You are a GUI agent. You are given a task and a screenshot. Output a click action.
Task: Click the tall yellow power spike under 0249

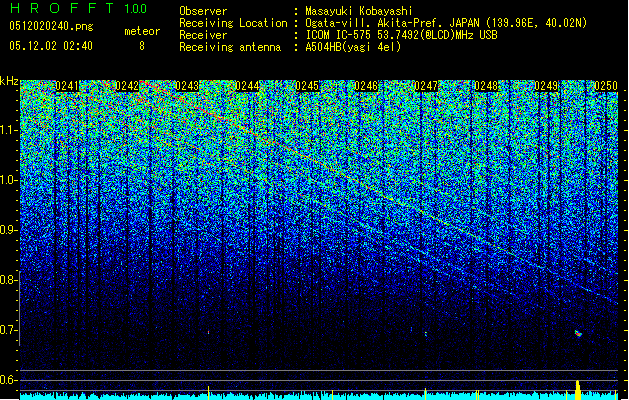tap(578, 390)
